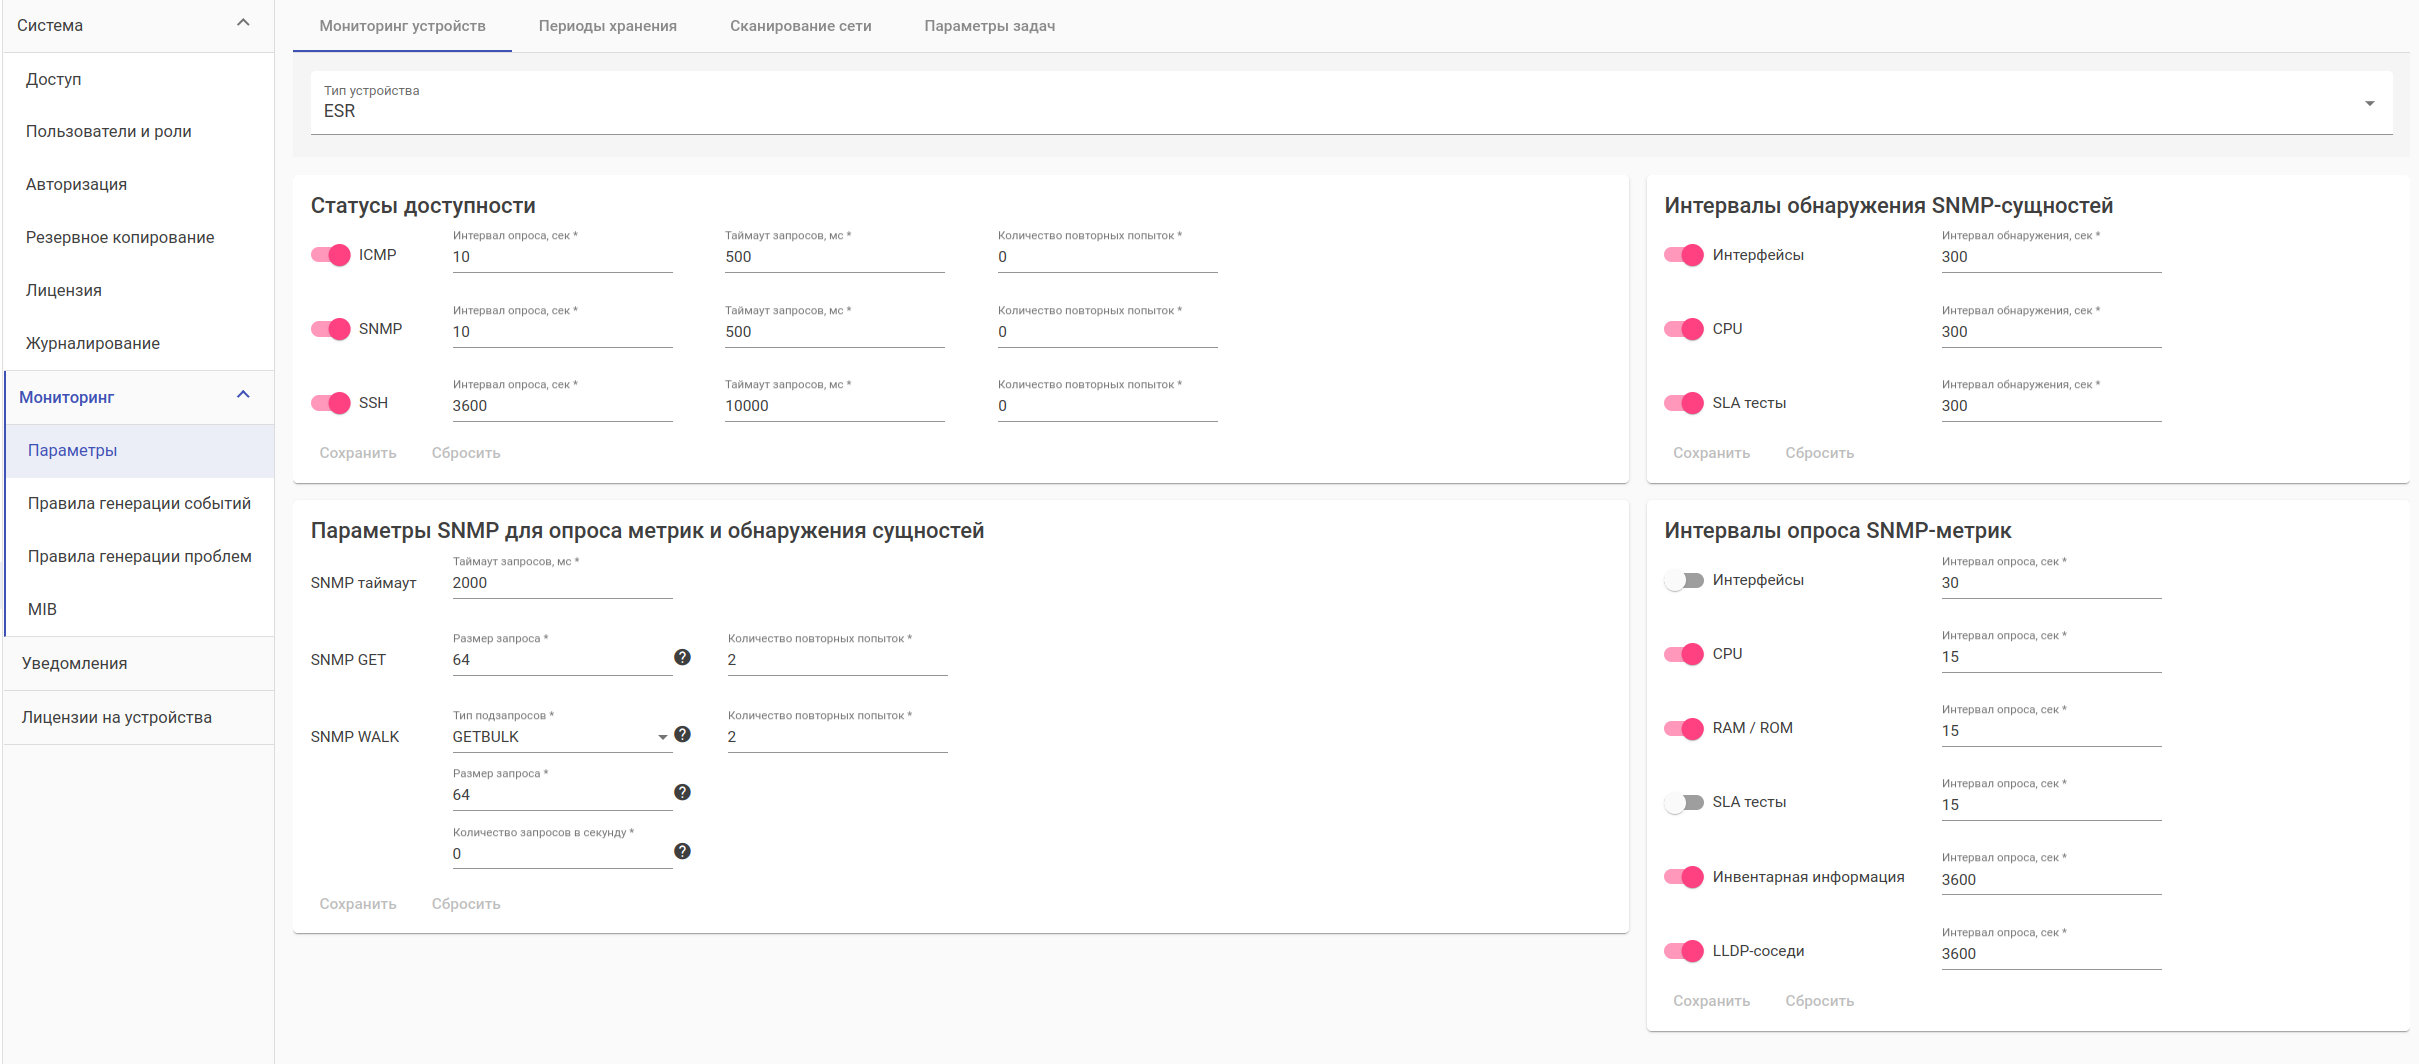Disable the ICMP availability toggle

click(331, 255)
